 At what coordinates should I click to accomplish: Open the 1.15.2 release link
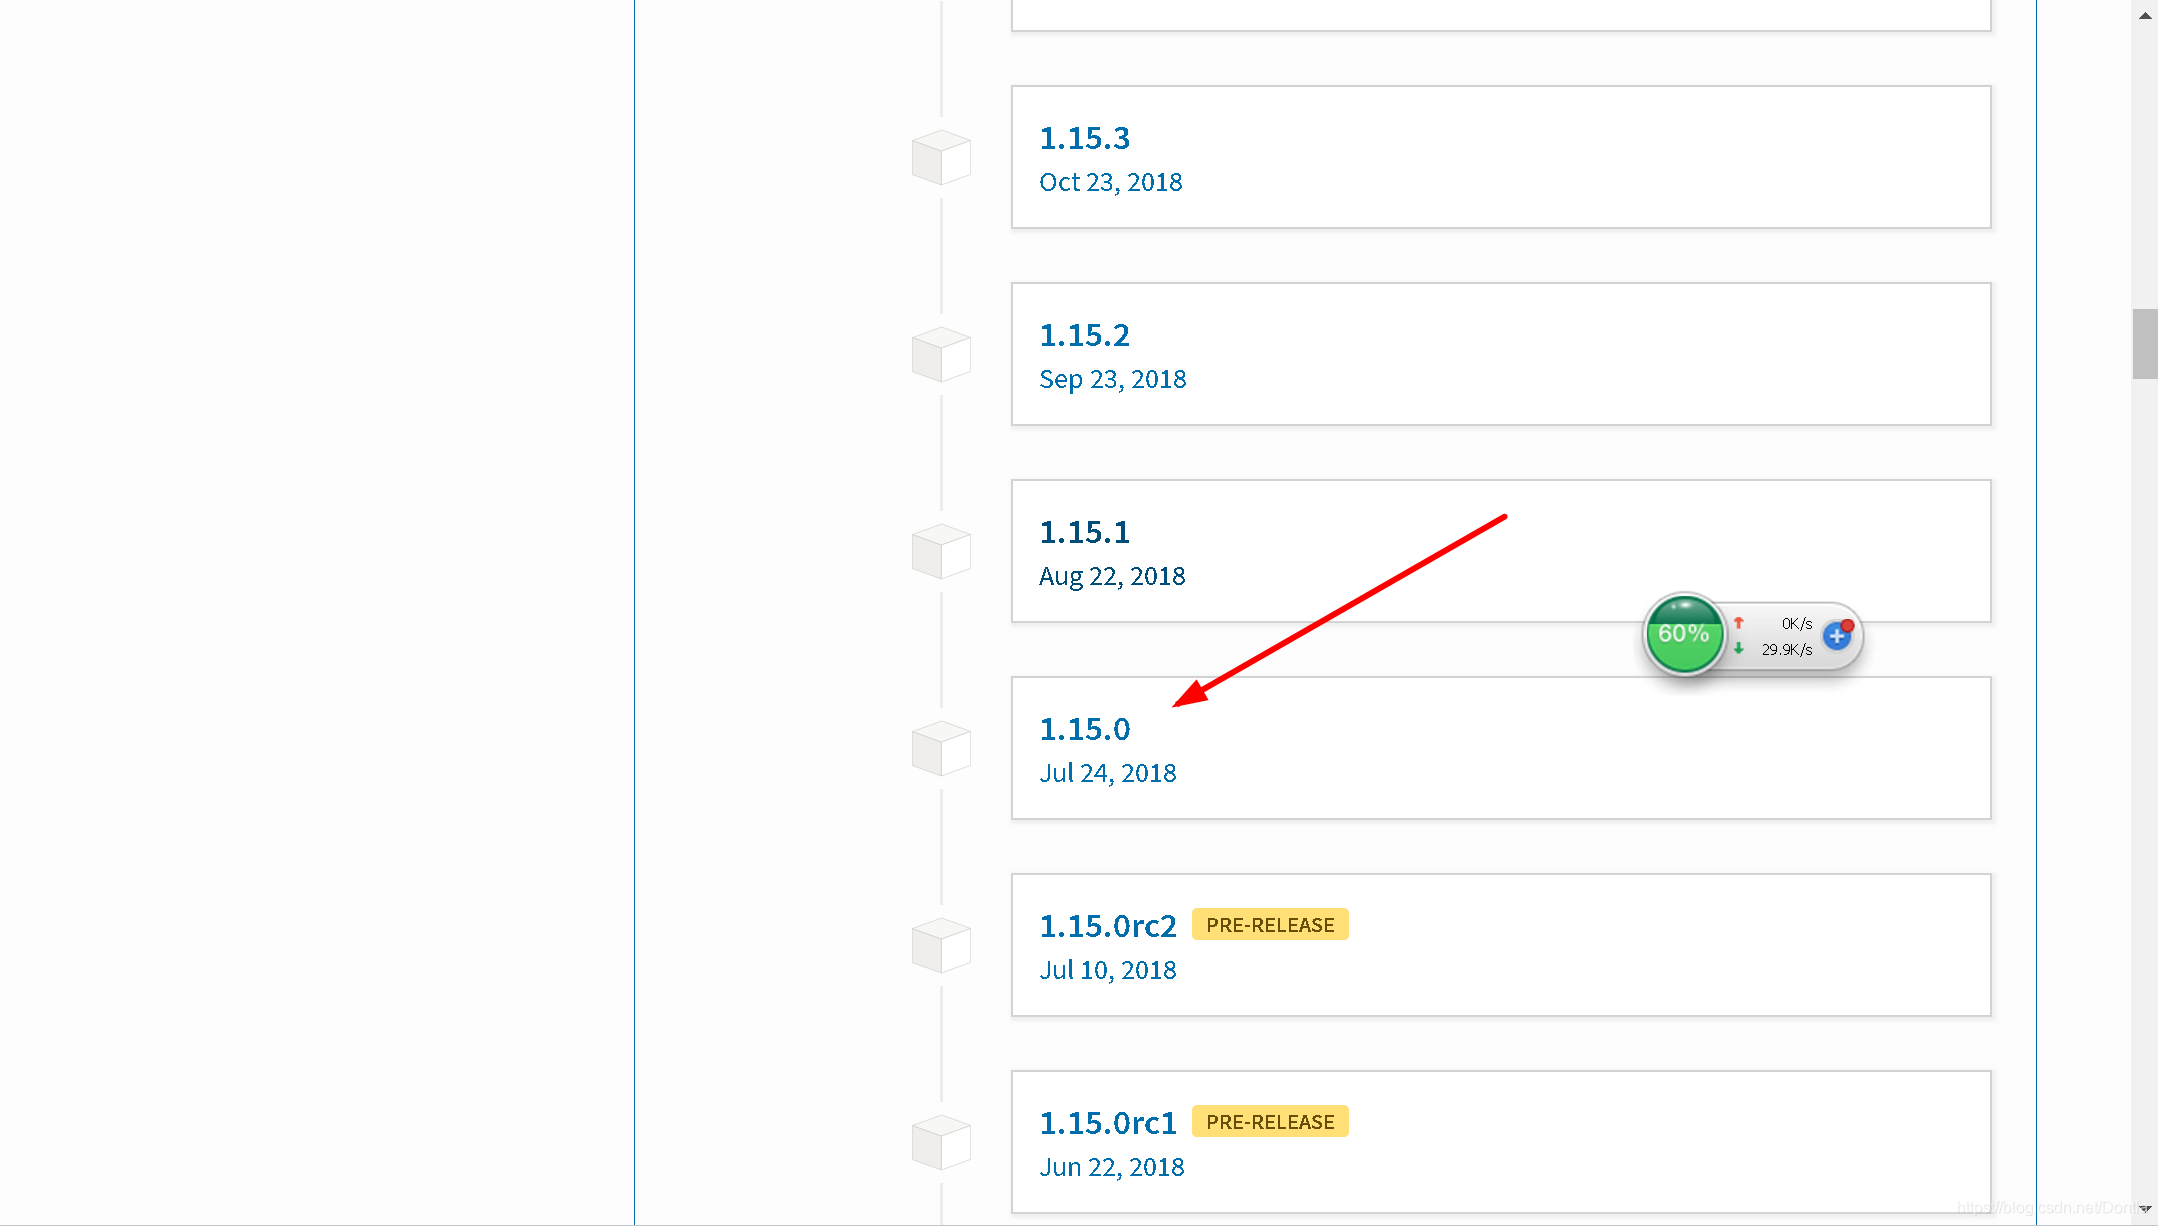[x=1084, y=335]
